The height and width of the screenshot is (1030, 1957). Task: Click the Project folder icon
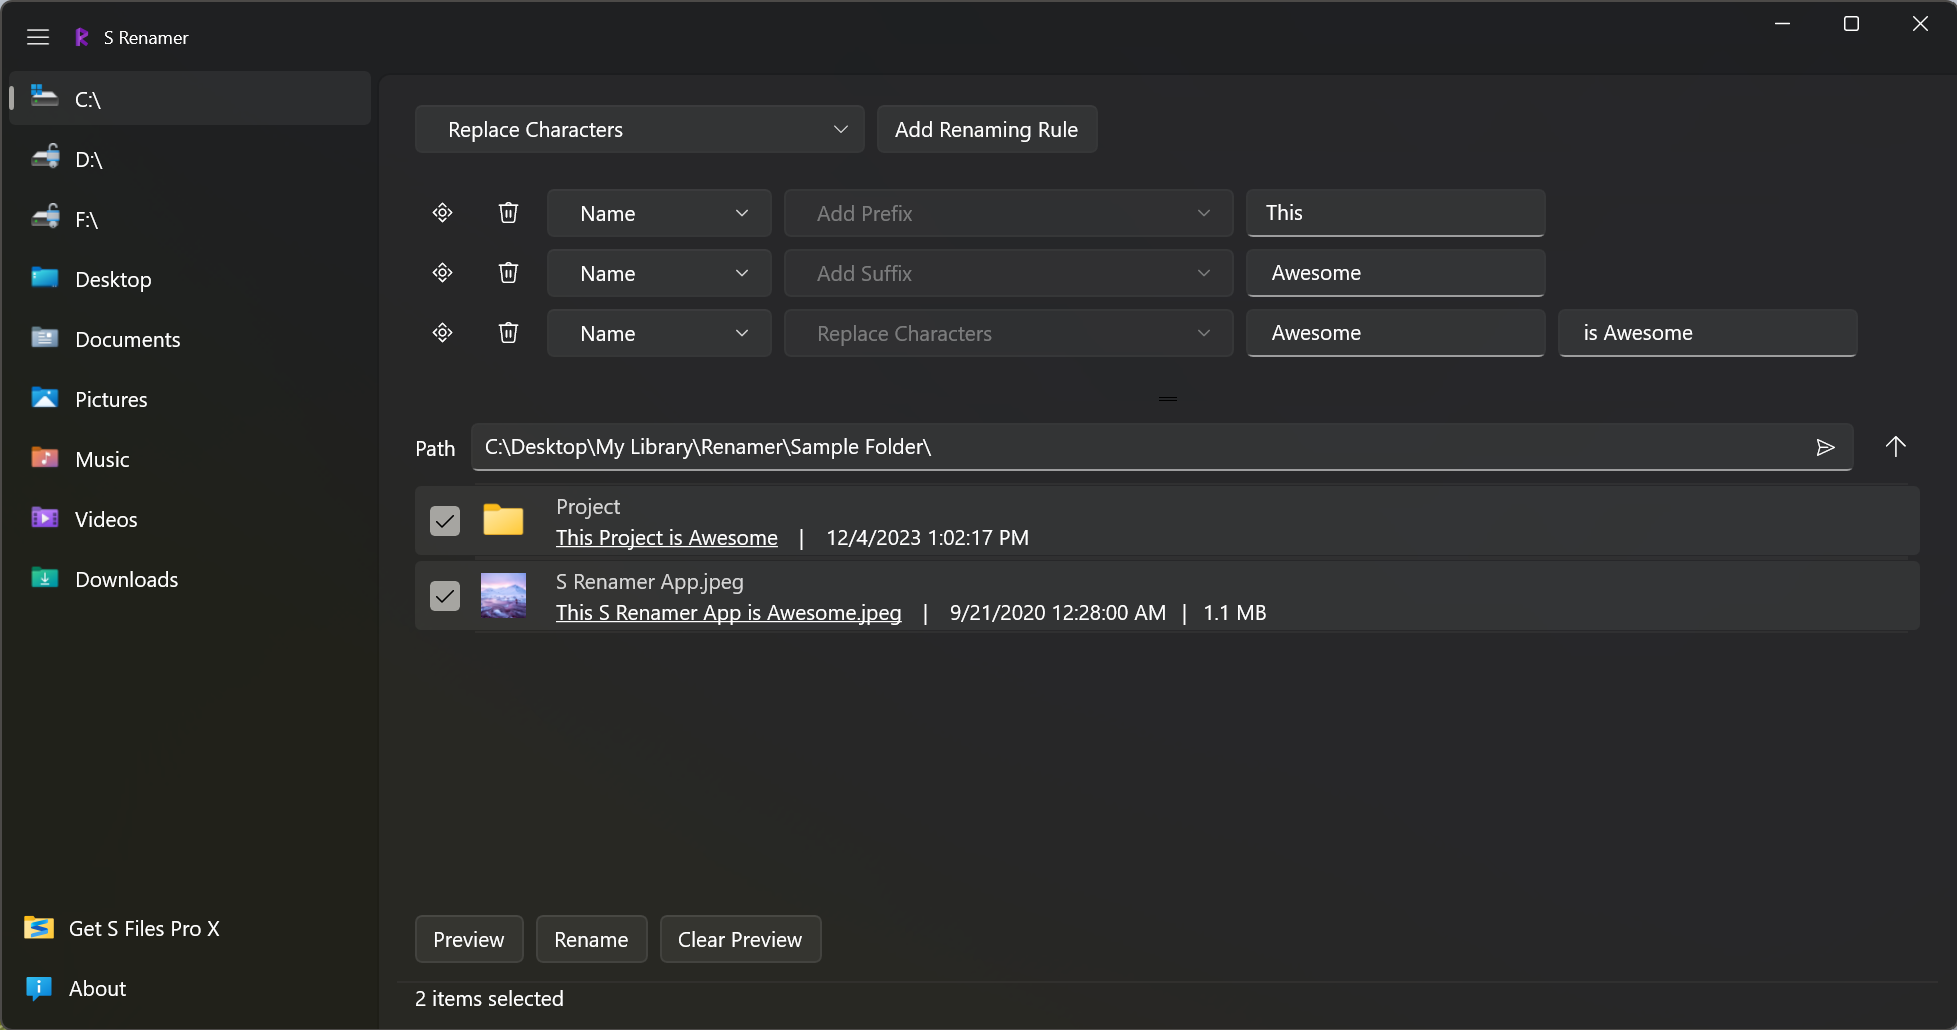(x=503, y=520)
